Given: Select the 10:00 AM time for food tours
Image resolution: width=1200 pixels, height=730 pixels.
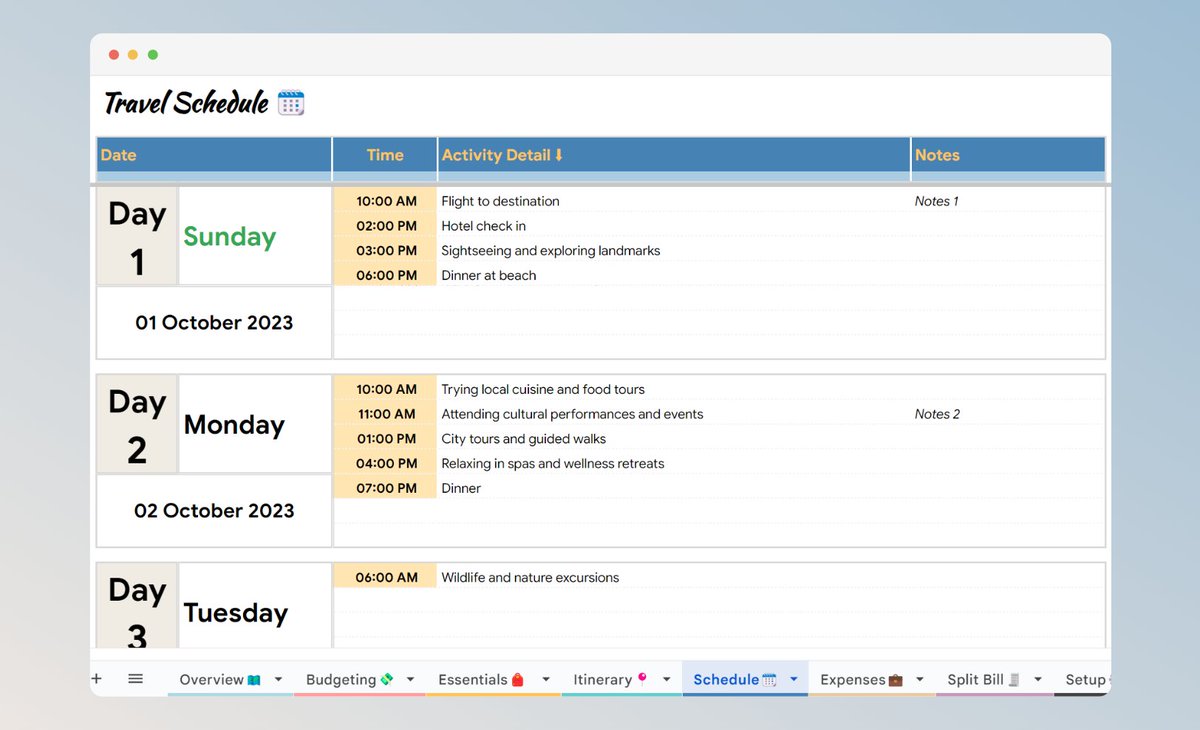Looking at the screenshot, I should pyautogui.click(x=385, y=389).
